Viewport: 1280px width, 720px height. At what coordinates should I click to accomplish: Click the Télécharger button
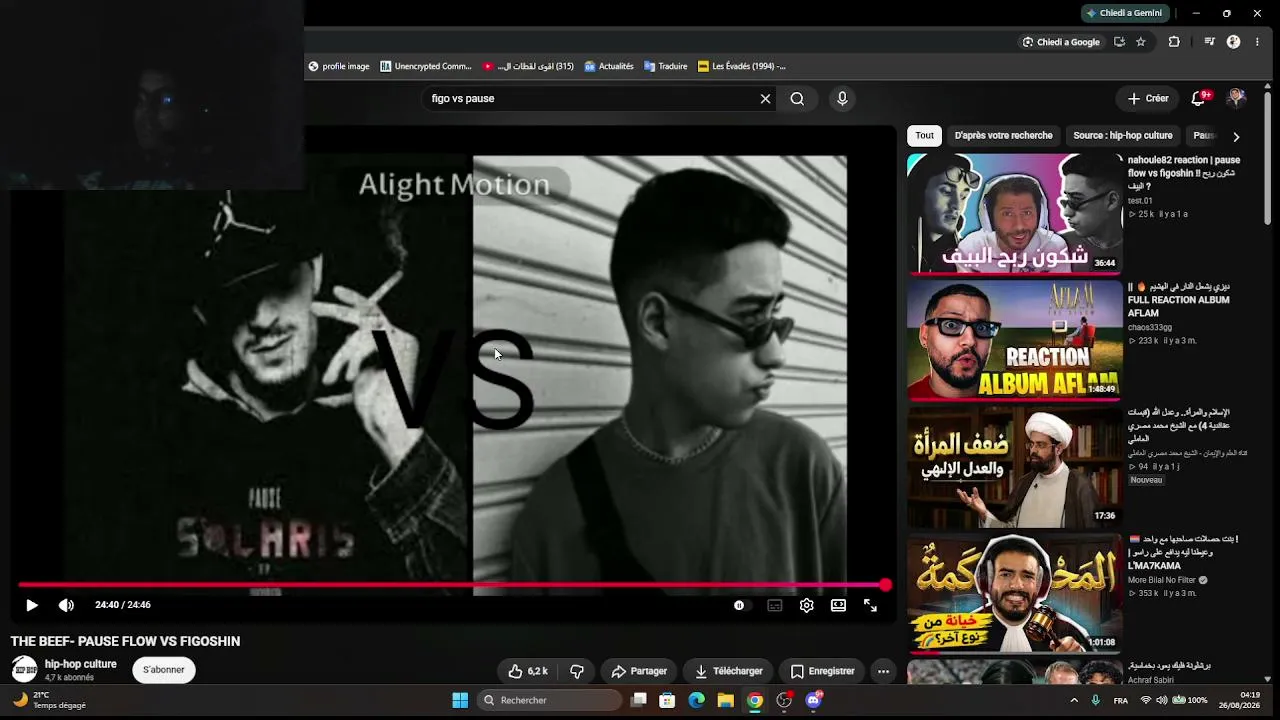pos(729,671)
